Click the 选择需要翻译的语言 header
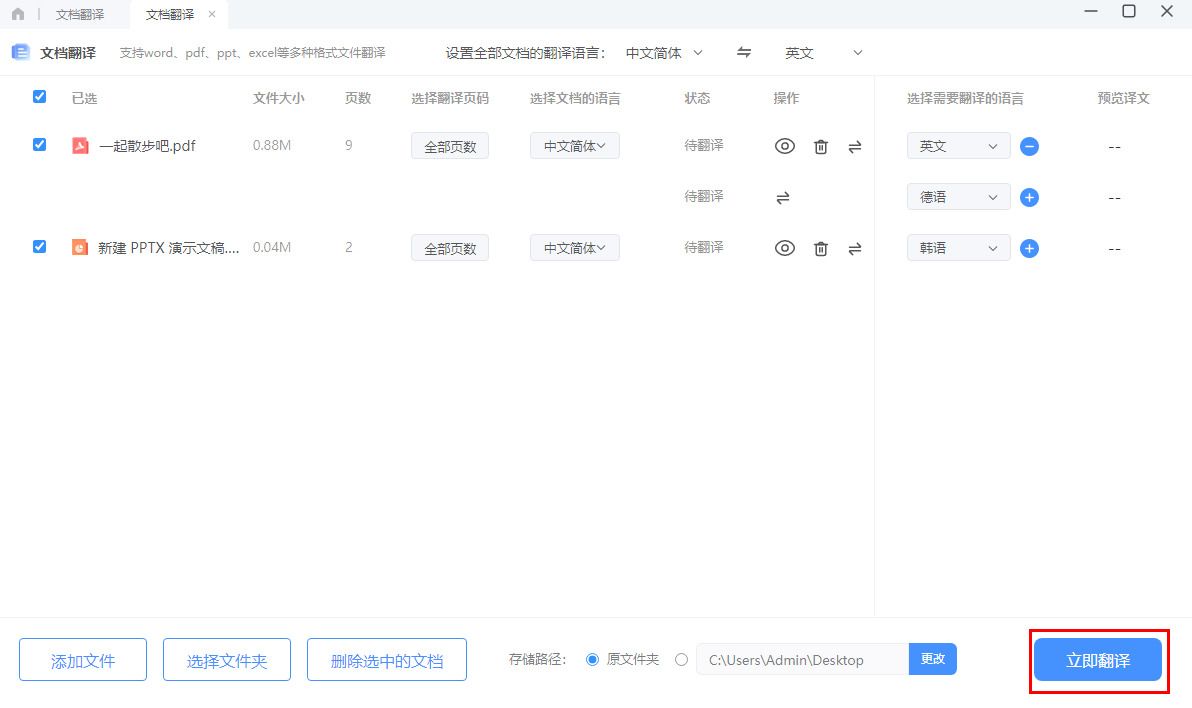 point(965,98)
